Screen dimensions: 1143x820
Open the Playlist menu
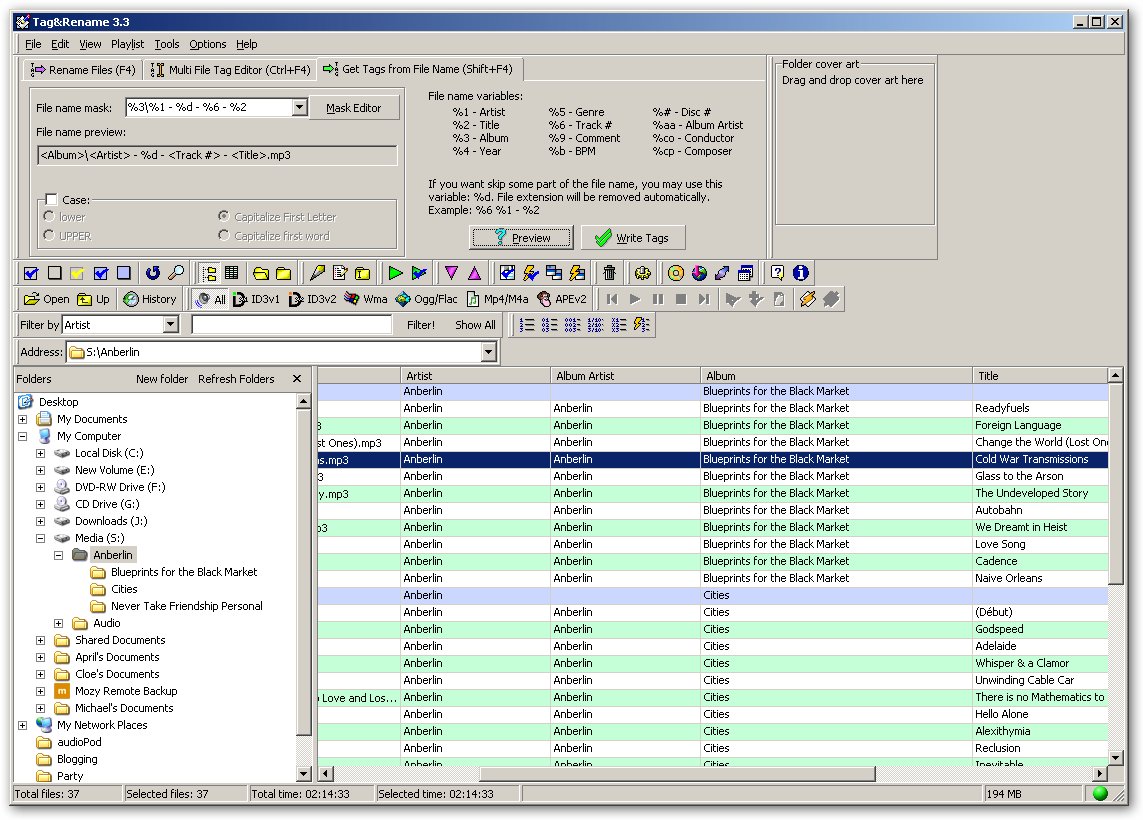[127, 44]
